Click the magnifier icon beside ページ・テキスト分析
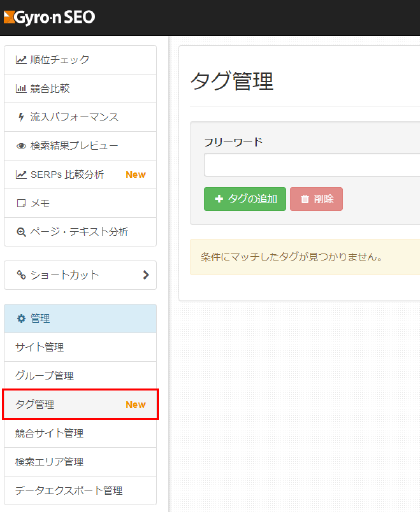 pos(21,232)
